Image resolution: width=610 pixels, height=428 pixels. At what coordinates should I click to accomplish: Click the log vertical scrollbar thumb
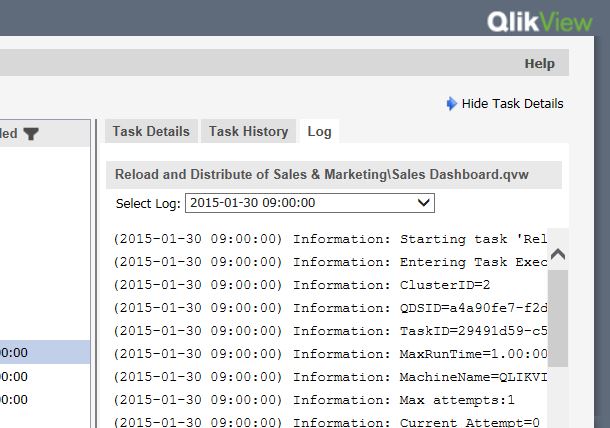[558, 318]
